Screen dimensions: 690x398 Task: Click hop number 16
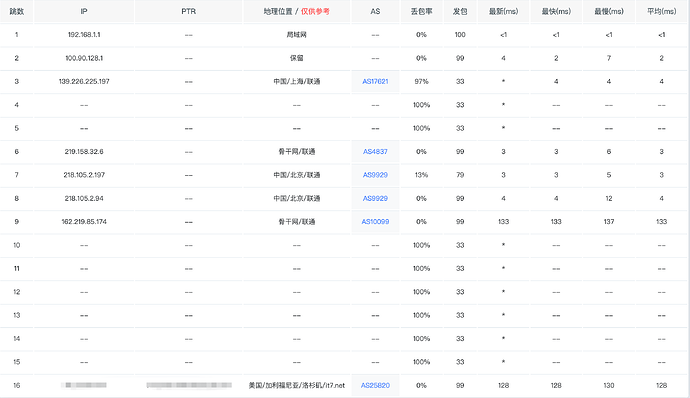pyautogui.click(x=17, y=385)
